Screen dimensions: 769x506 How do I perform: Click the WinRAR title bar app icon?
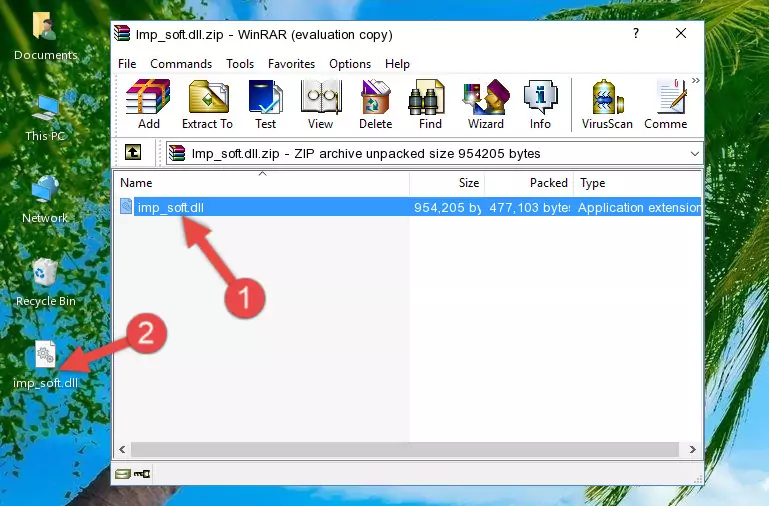click(122, 33)
